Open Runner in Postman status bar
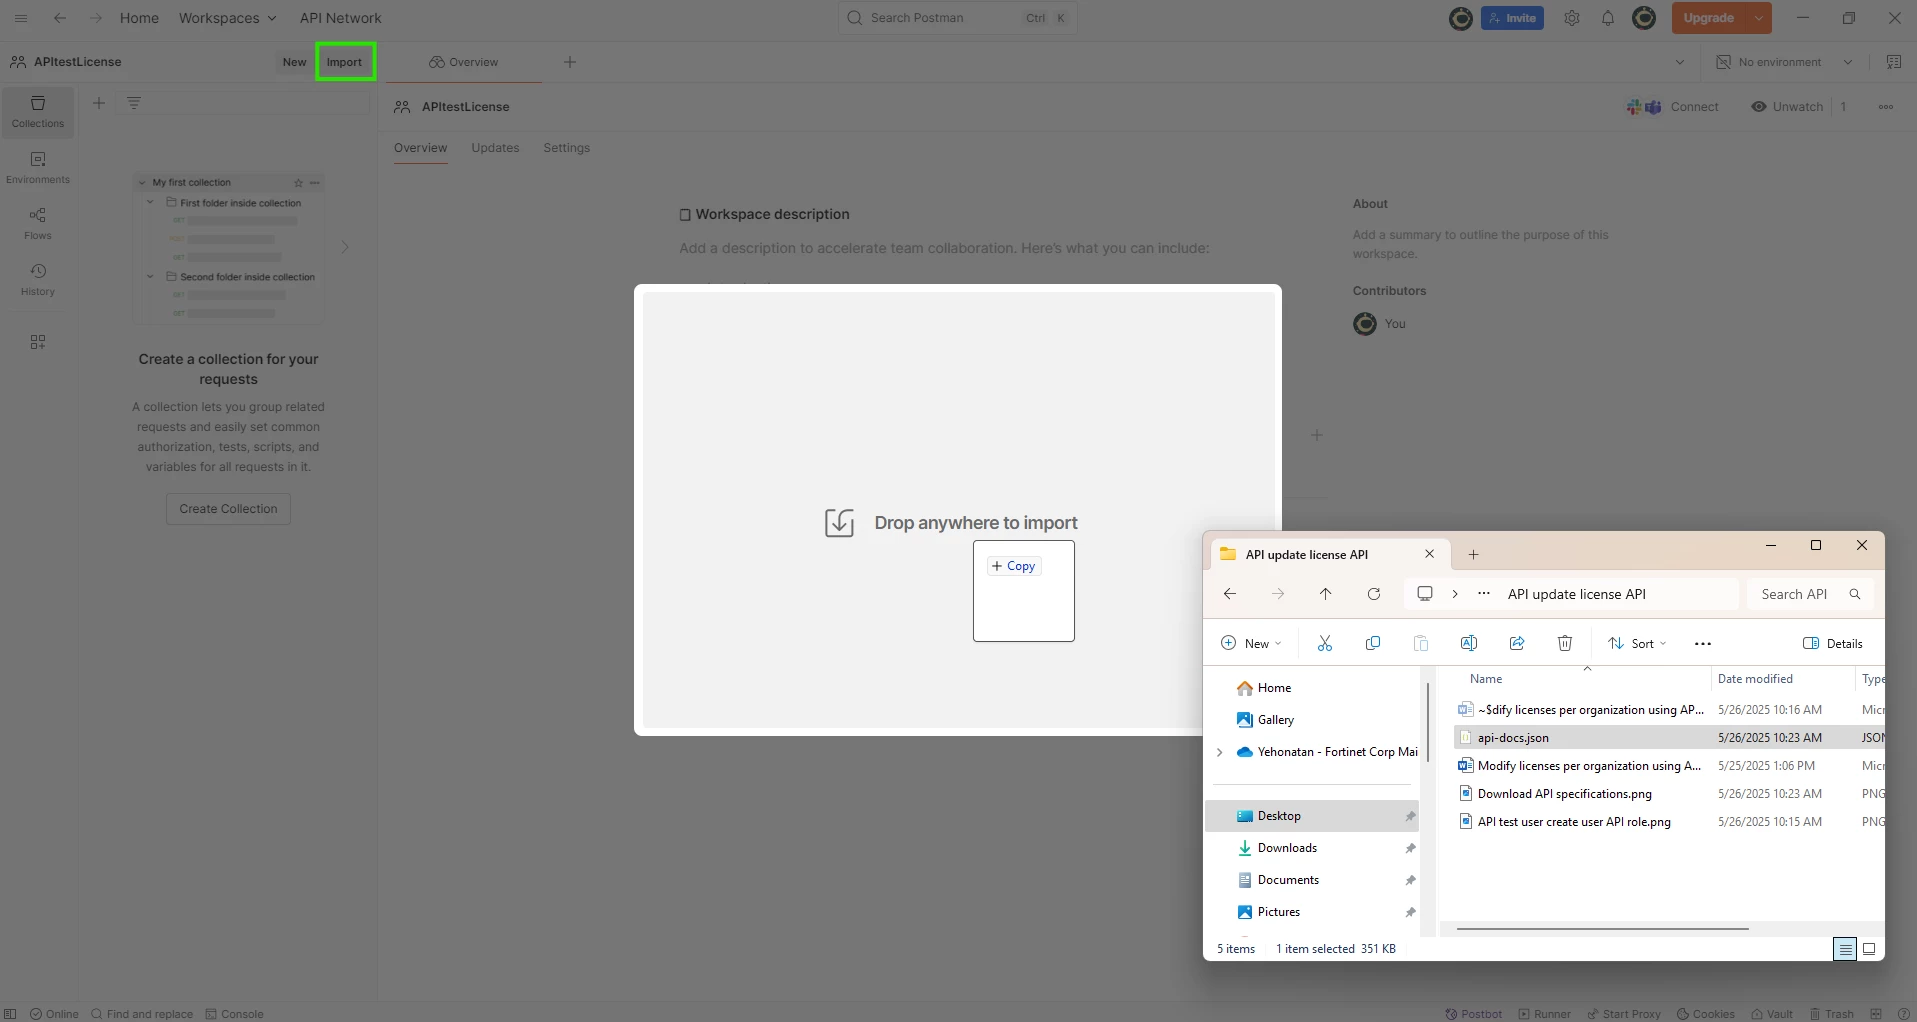The image size is (1917, 1022). pos(1544,1014)
